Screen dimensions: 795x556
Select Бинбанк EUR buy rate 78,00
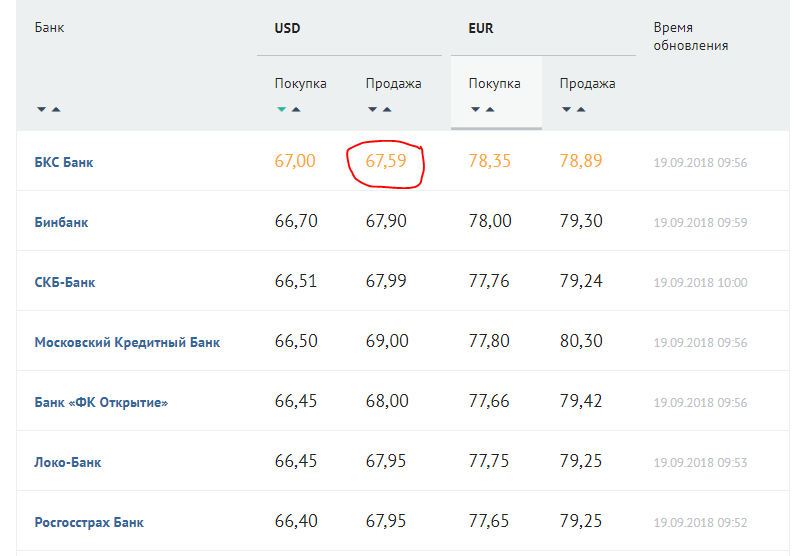point(490,221)
